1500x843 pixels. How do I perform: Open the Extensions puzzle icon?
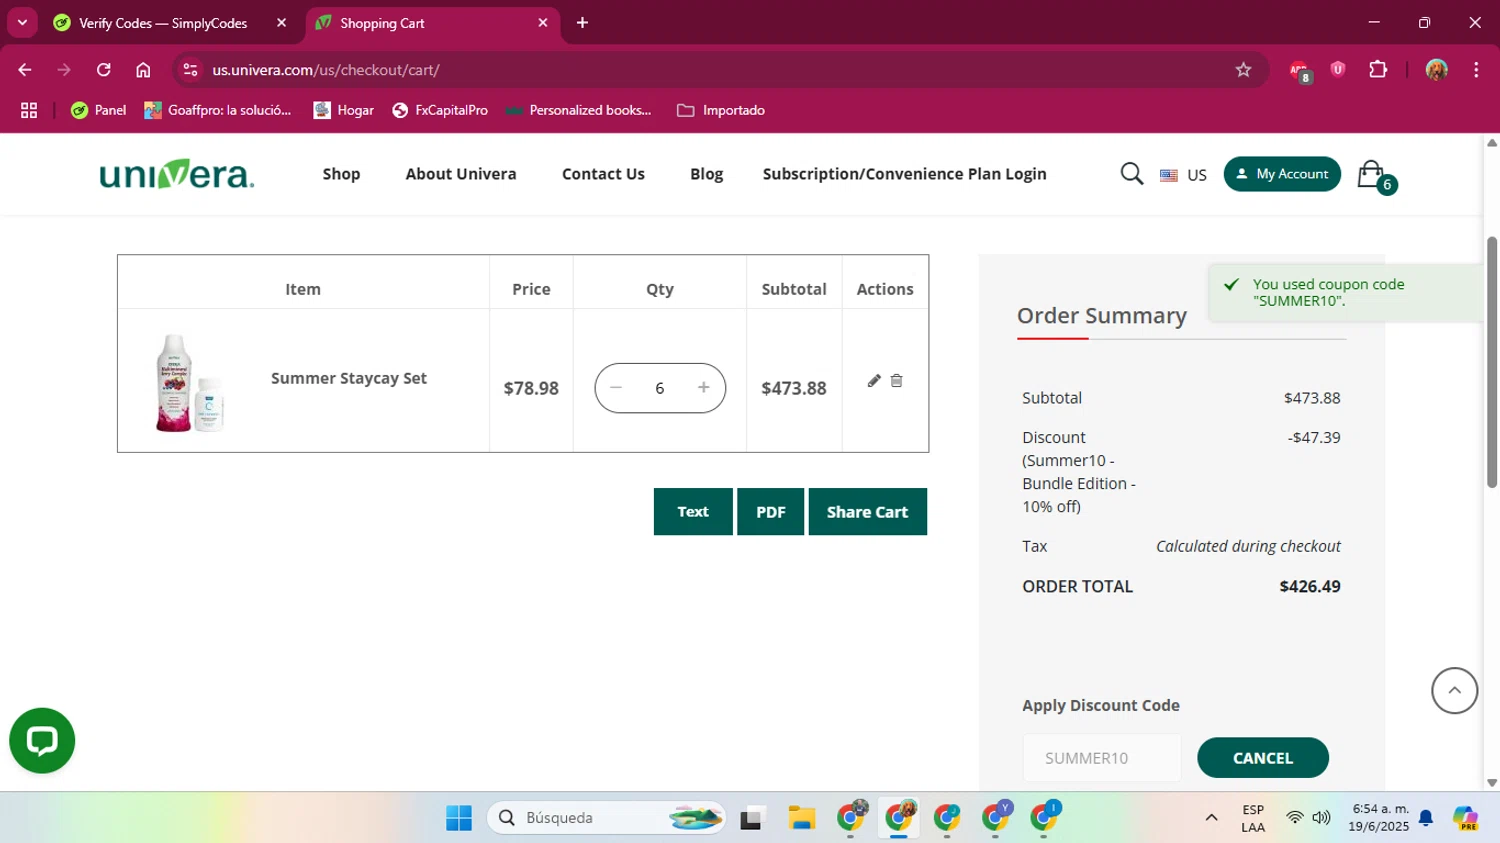click(x=1378, y=70)
